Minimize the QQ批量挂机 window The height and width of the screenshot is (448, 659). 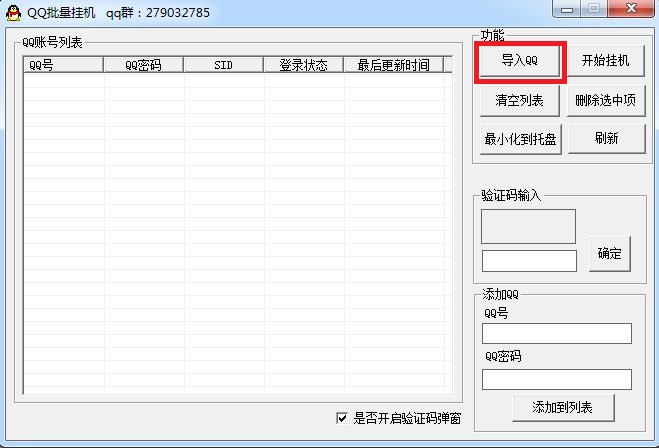[567, 9]
